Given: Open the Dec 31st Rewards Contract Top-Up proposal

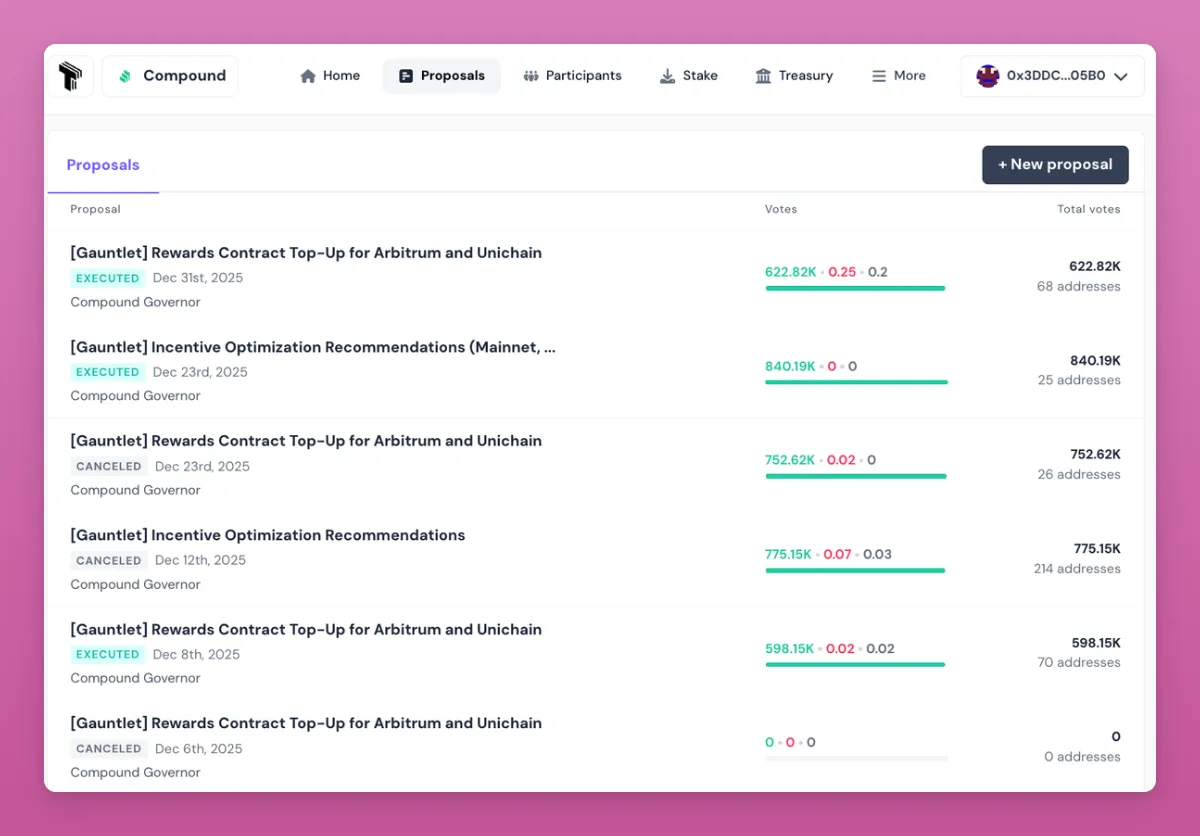Looking at the screenshot, I should tap(306, 253).
